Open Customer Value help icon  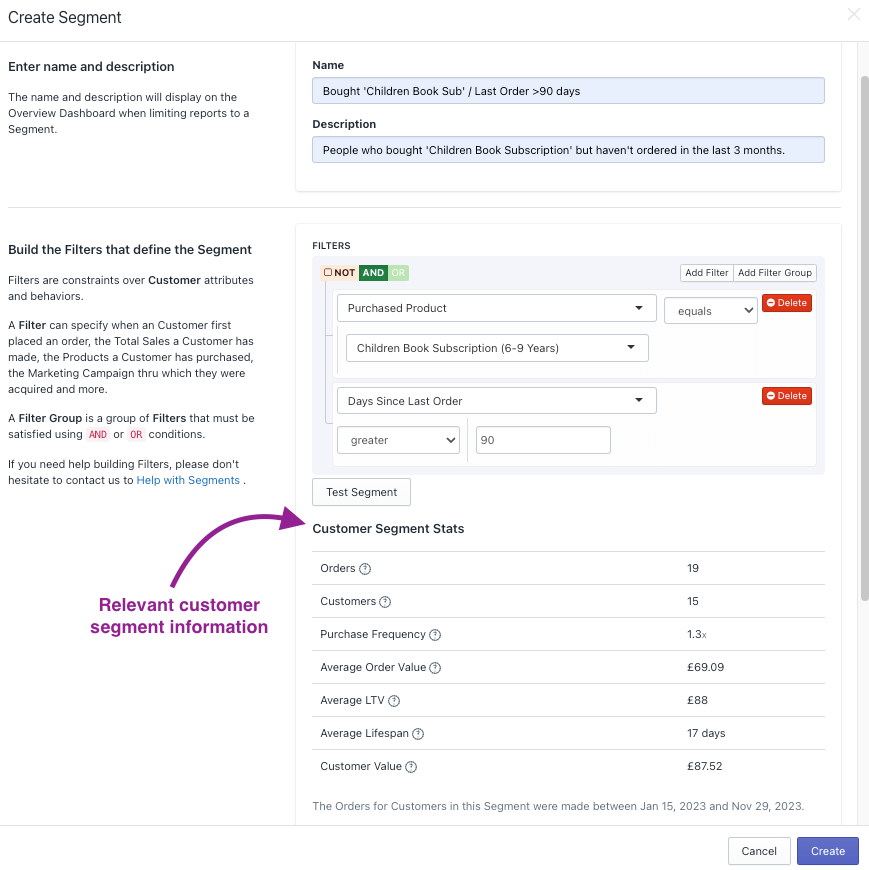[x=411, y=767]
